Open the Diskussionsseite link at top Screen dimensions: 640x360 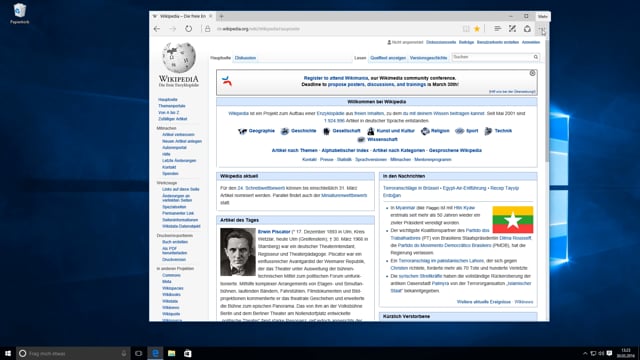coord(441,42)
